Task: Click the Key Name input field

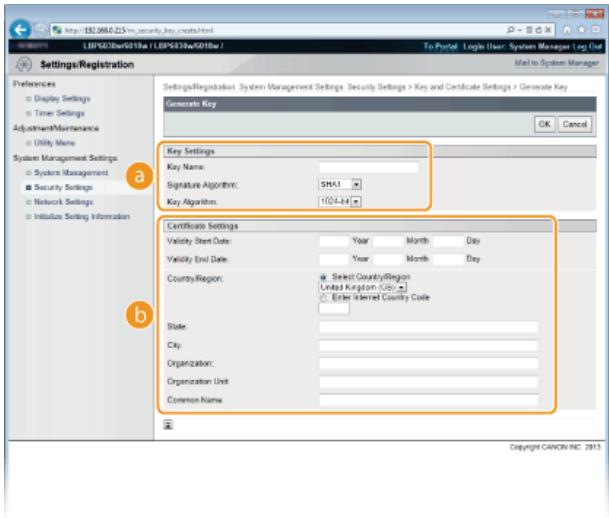Action: pos(368,167)
